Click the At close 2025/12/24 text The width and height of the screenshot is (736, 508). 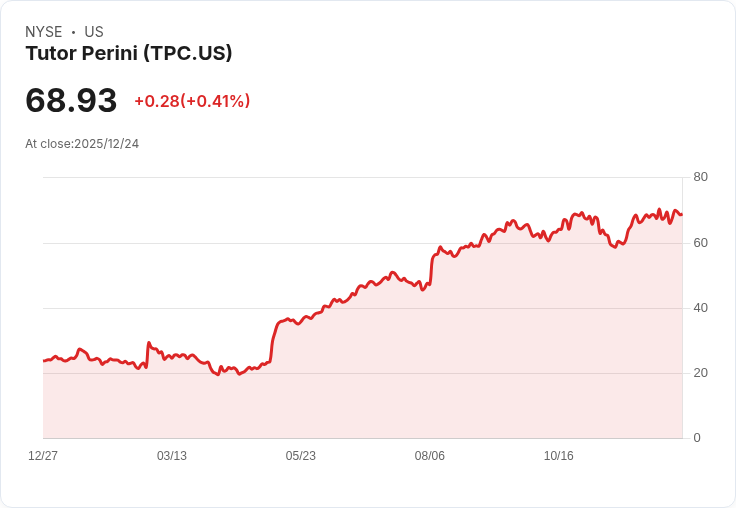point(82,144)
